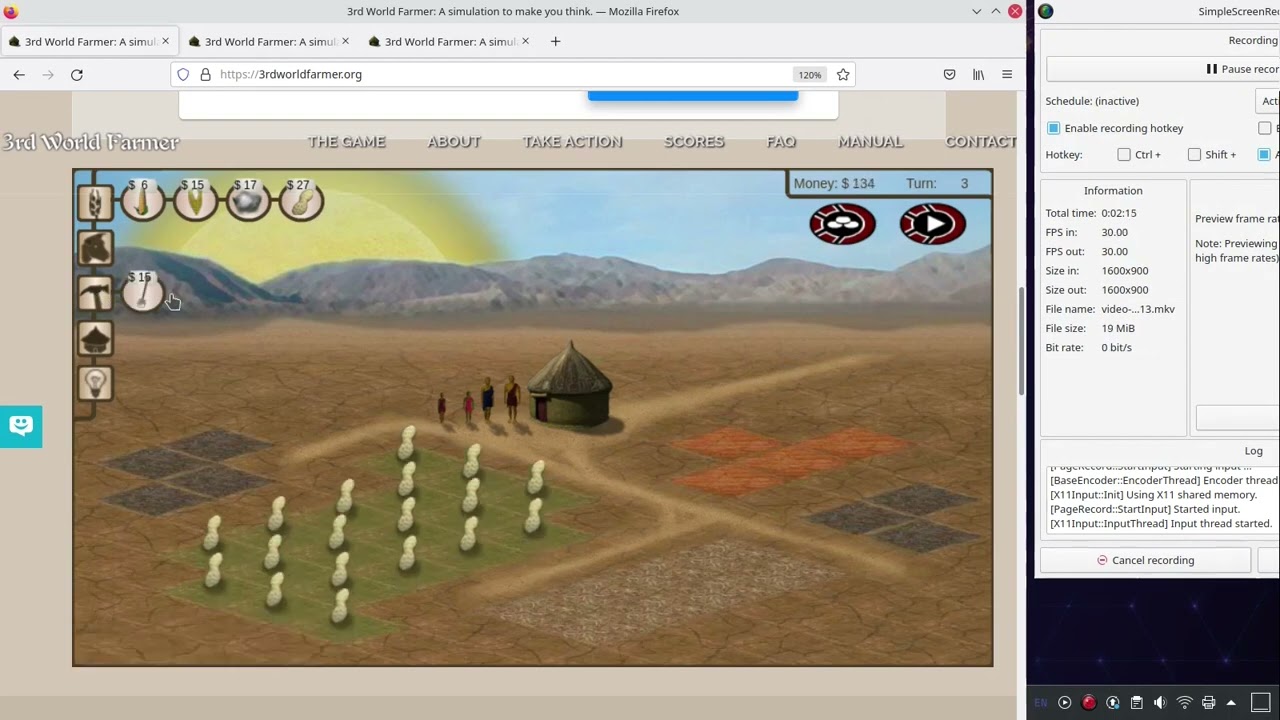
Task: Open the teal chat widget icon
Action: click(x=21, y=426)
